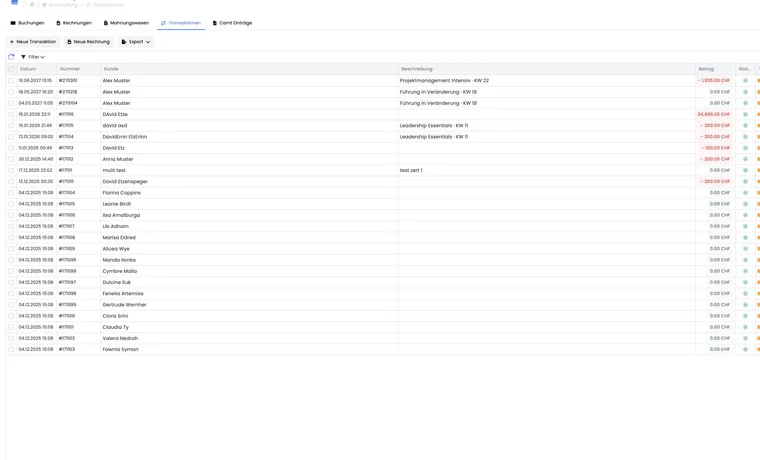Click status icon in Lib Adham row
This screenshot has width=760, height=460.
coord(745,226)
